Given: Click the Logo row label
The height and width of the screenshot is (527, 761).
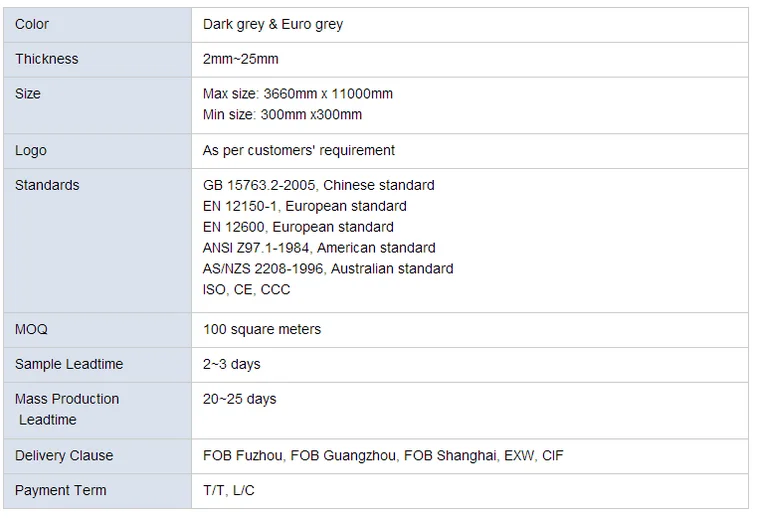Looking at the screenshot, I should (31, 151).
